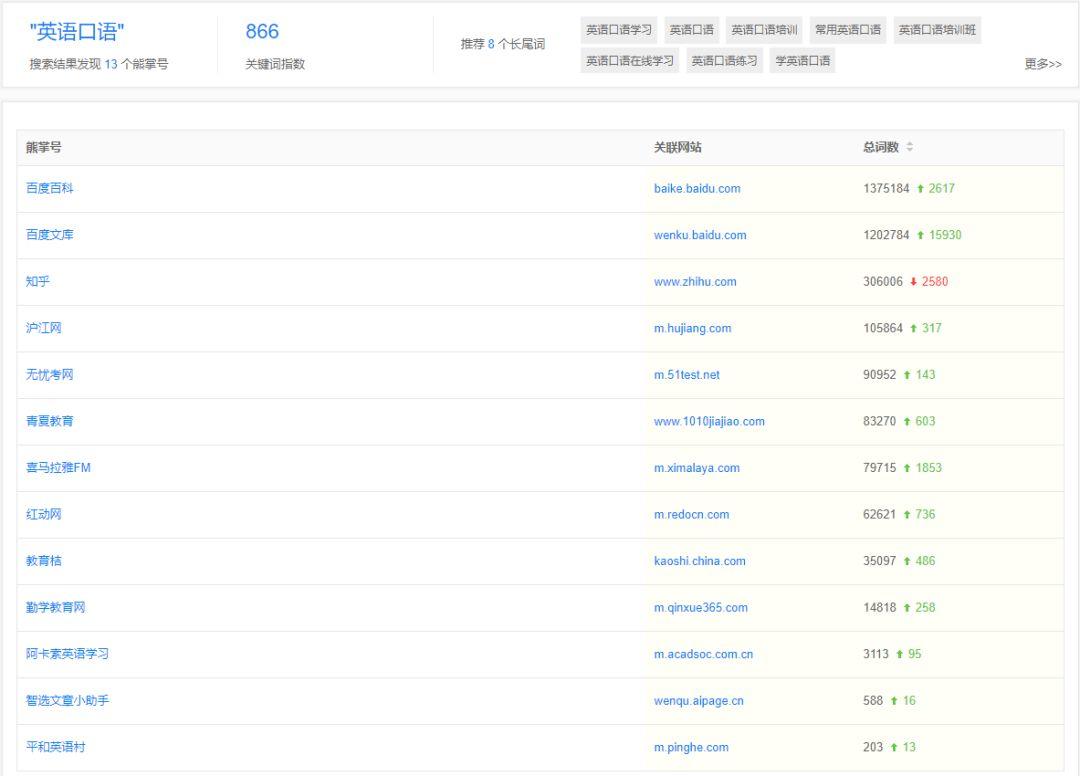Screen dimensions: 1080x776
Task: Visit the baike.baidu.com site link
Action: 697,188
